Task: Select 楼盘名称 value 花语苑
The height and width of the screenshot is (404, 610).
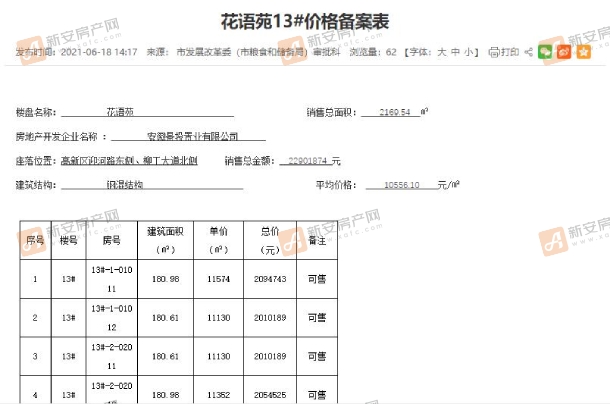Action: click(x=120, y=112)
